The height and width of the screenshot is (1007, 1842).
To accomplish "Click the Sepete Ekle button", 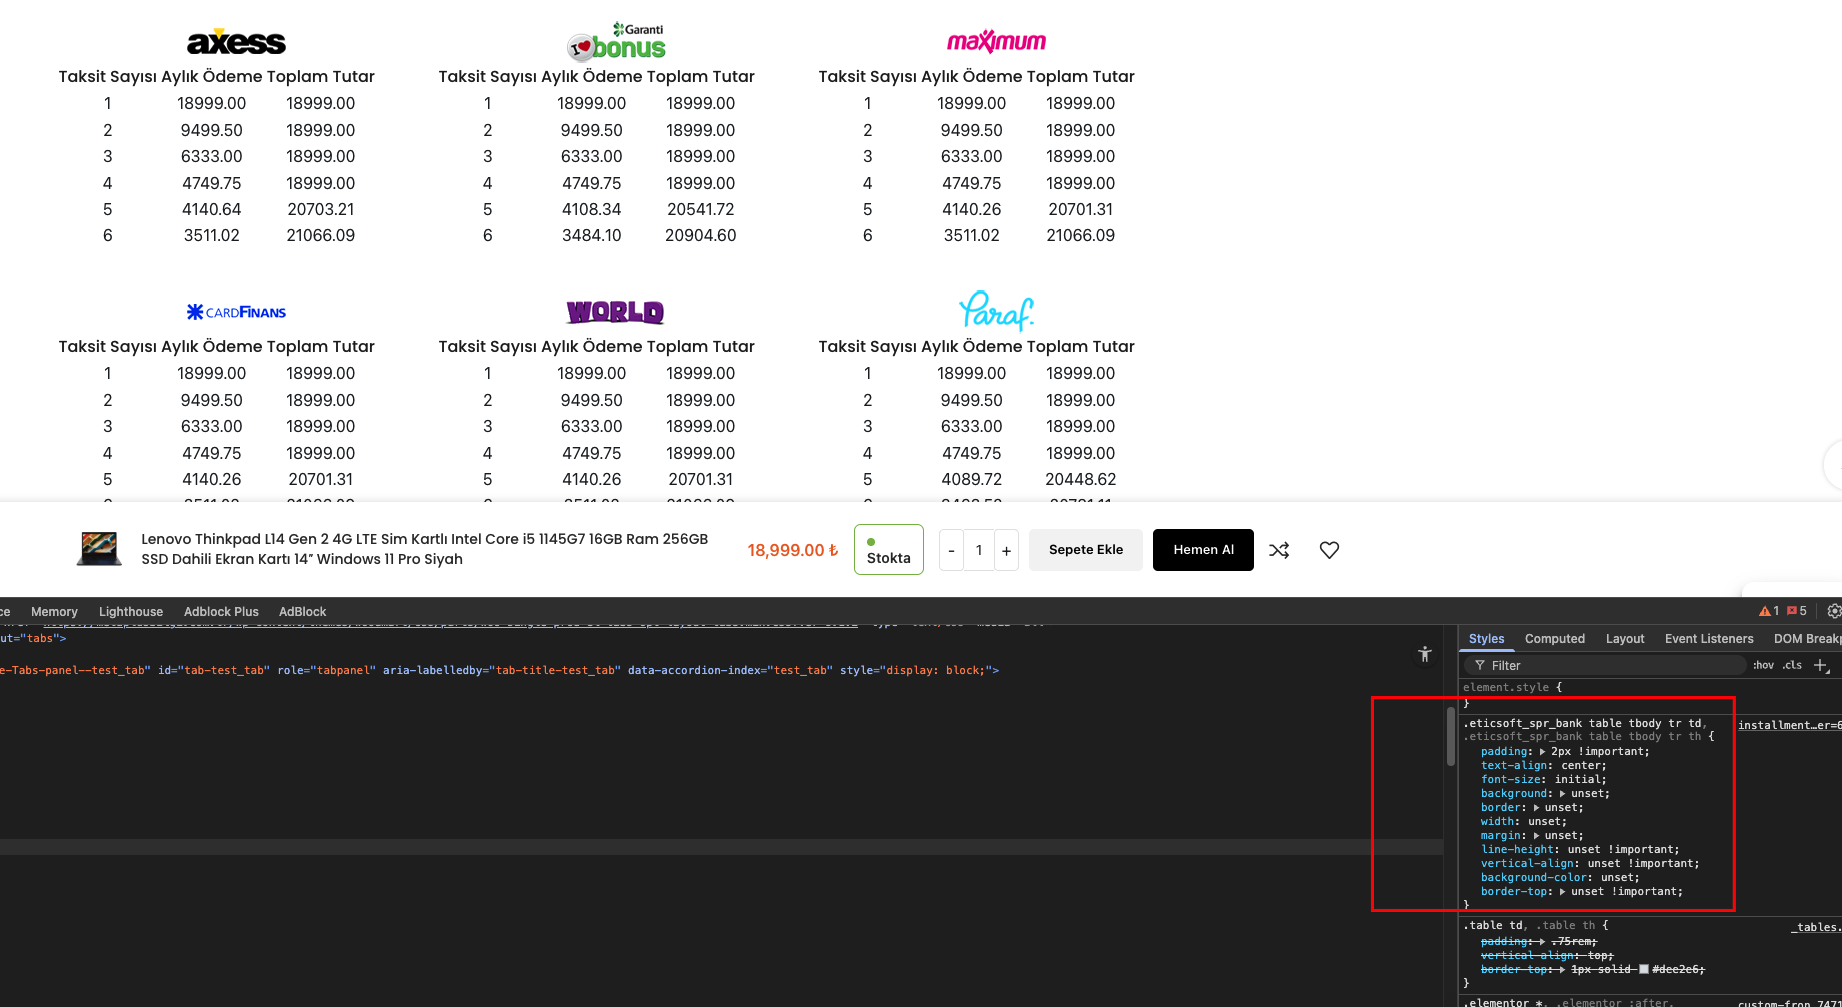I will (x=1086, y=550).
